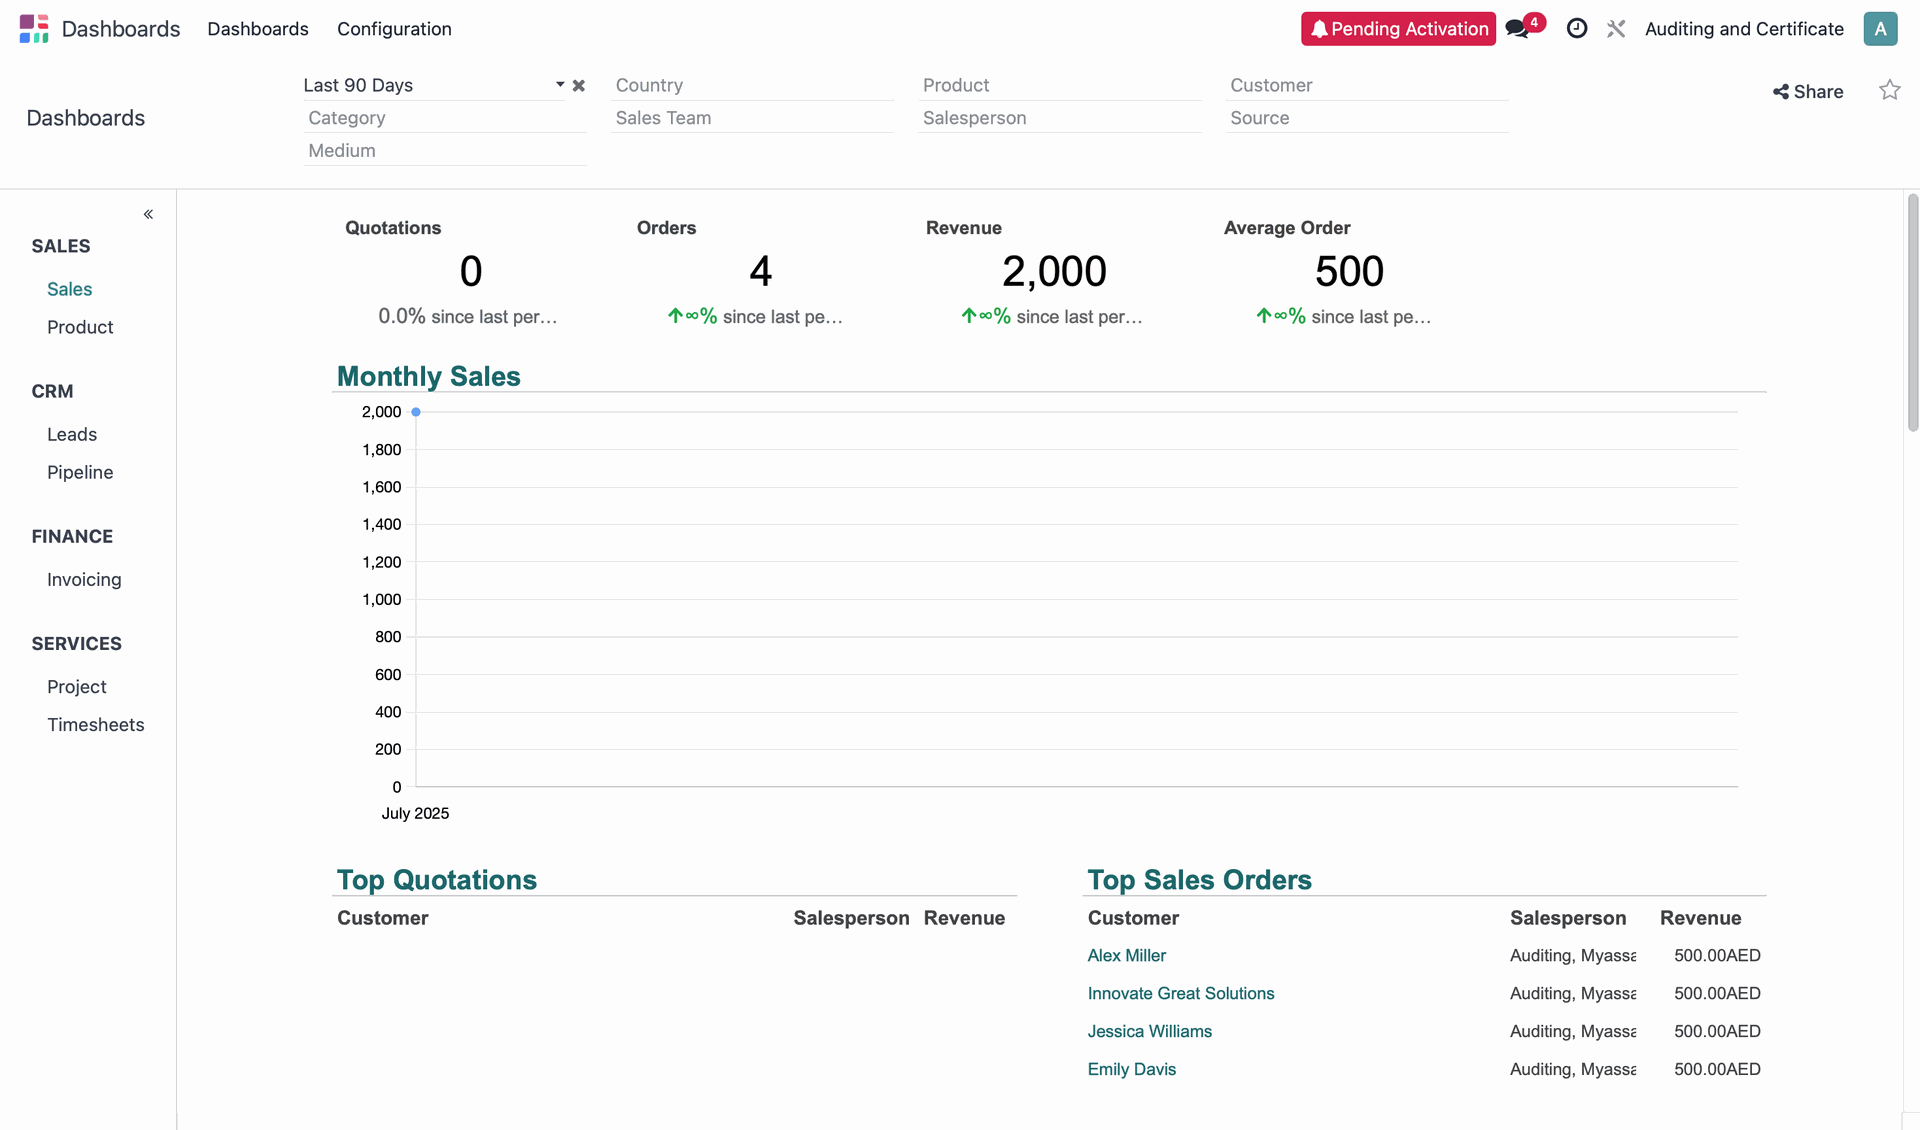
Task: Click the Share icon button
Action: [x=1807, y=92]
